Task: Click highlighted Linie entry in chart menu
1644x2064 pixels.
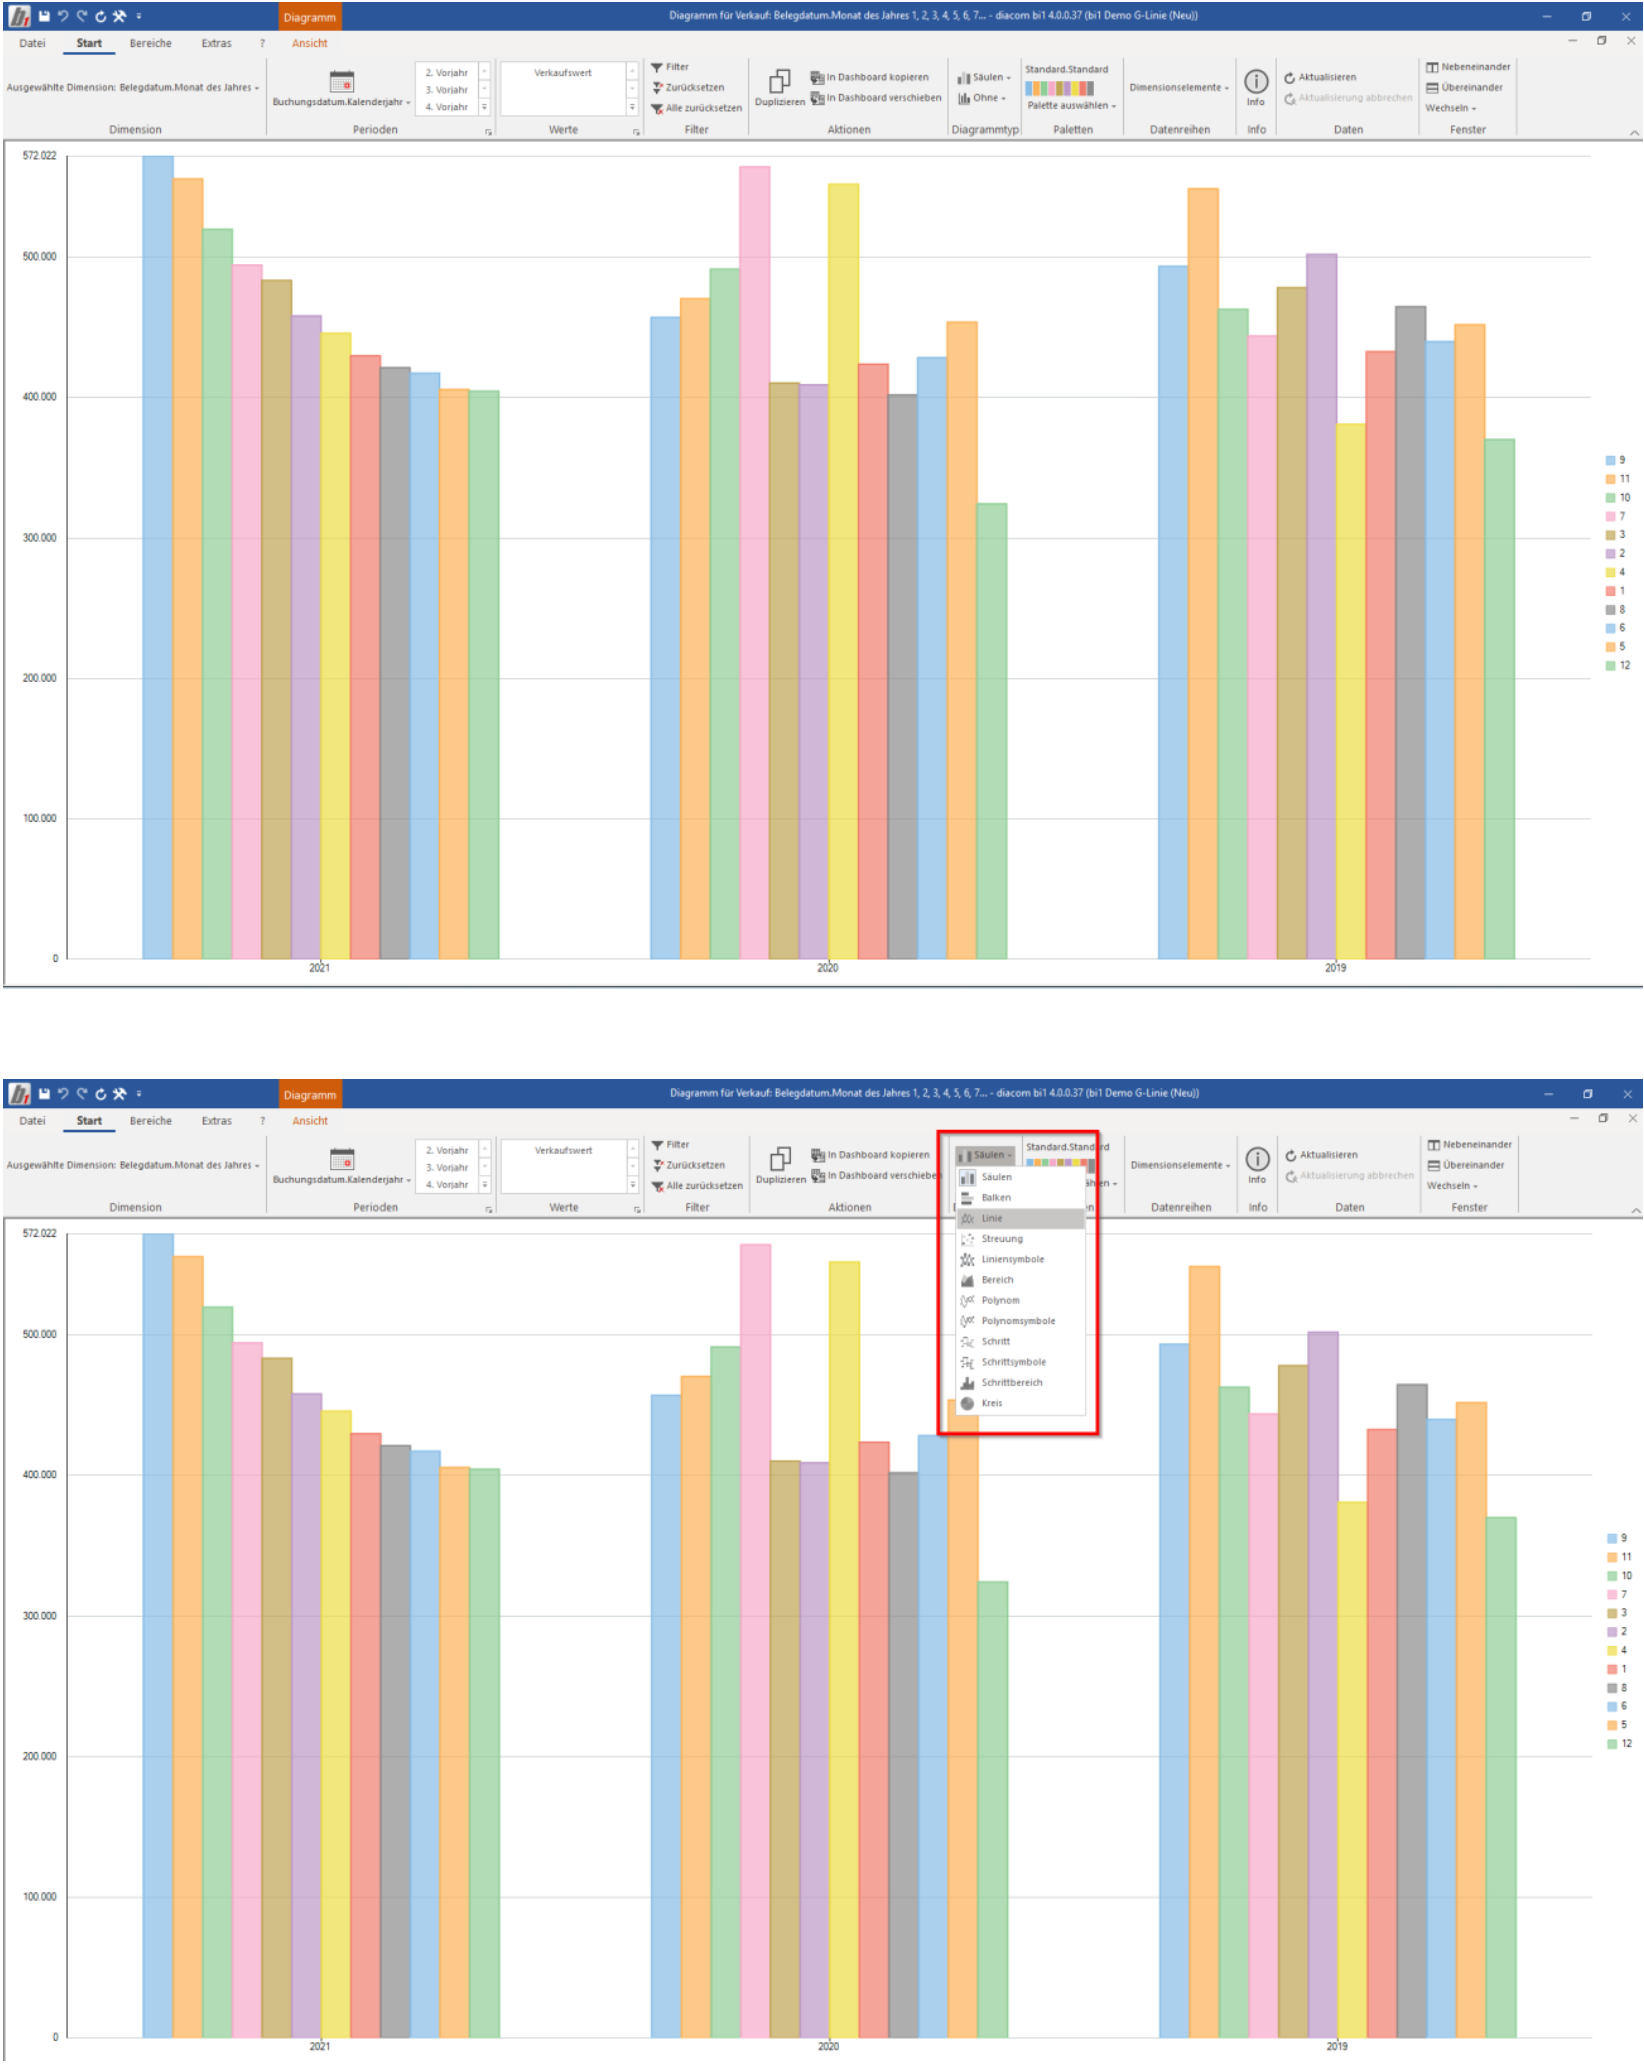Action: click(1020, 1218)
